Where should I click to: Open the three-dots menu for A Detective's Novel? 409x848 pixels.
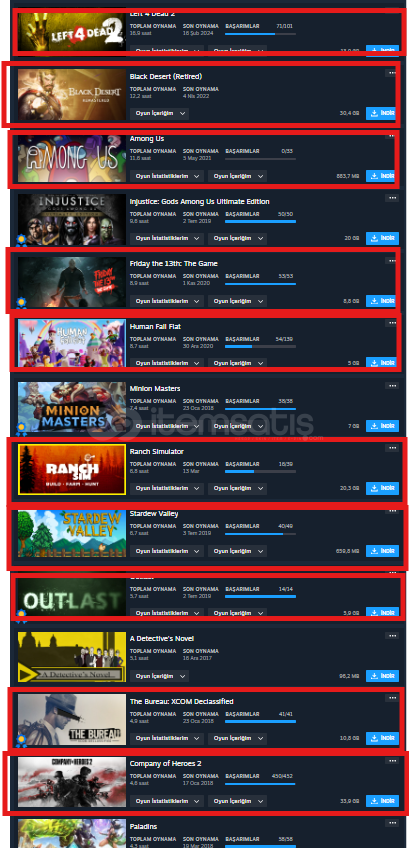coord(391,635)
